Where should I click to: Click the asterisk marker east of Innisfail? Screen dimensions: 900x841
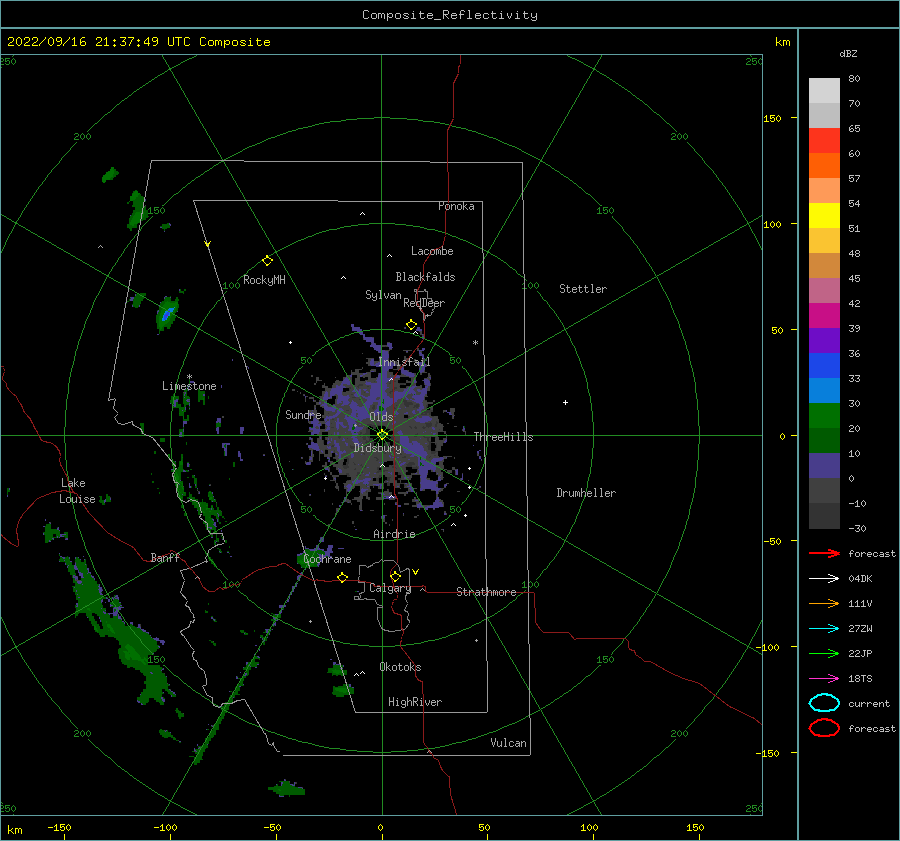click(x=475, y=343)
